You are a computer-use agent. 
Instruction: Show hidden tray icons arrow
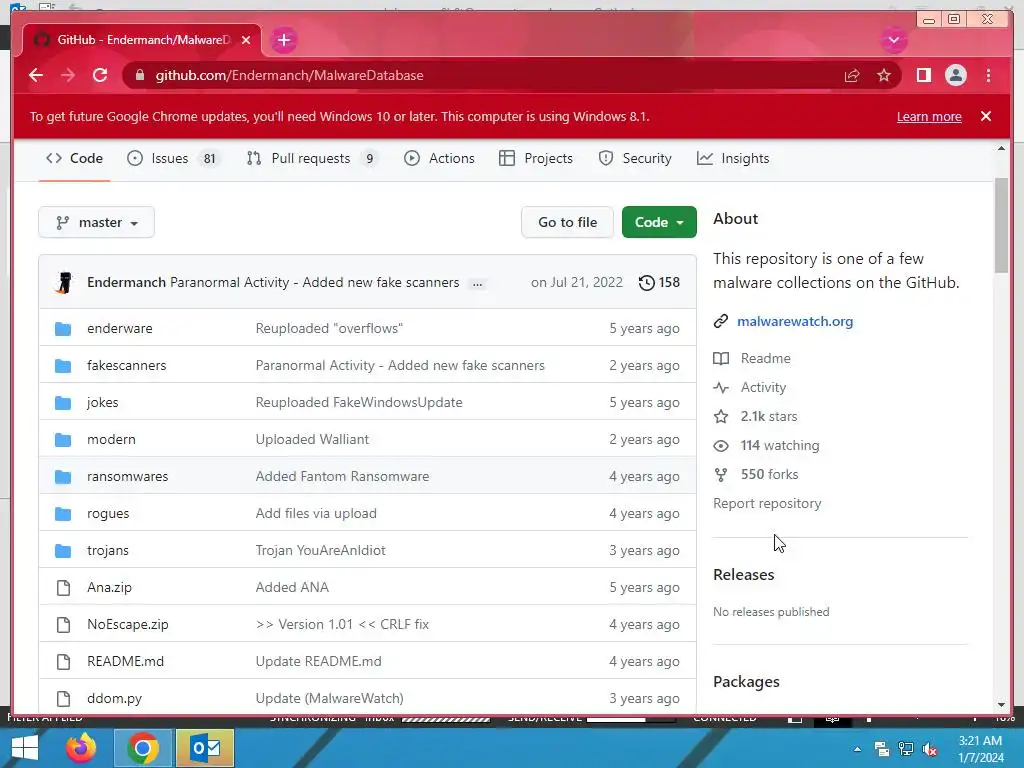point(857,749)
